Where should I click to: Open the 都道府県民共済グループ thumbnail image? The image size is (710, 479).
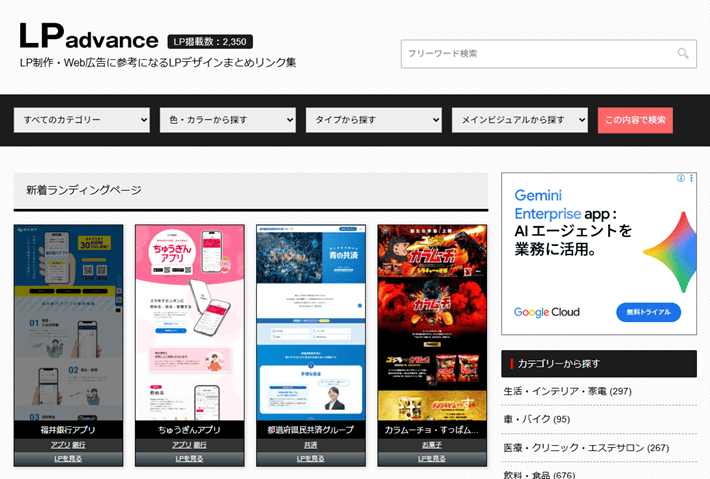[311, 322]
